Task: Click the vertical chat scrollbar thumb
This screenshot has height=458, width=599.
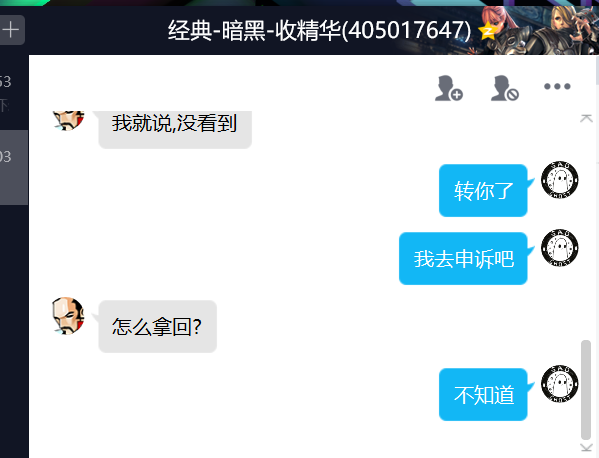Action: [x=586, y=390]
